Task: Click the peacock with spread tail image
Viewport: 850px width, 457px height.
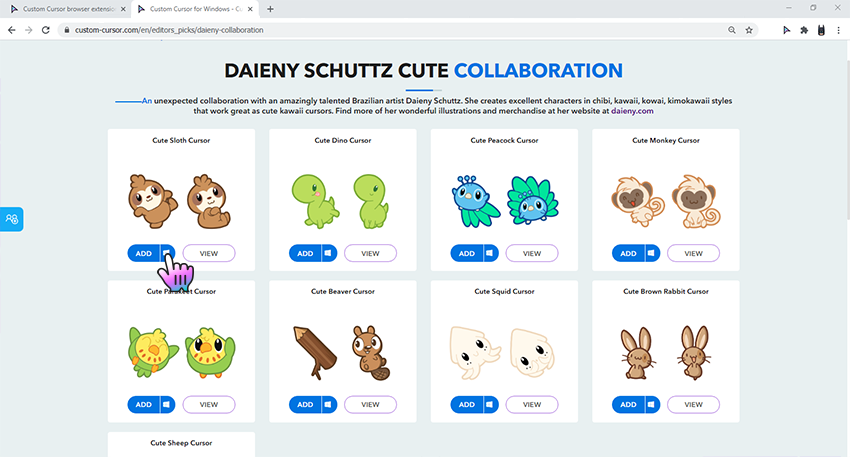Action: pyautogui.click(x=533, y=200)
